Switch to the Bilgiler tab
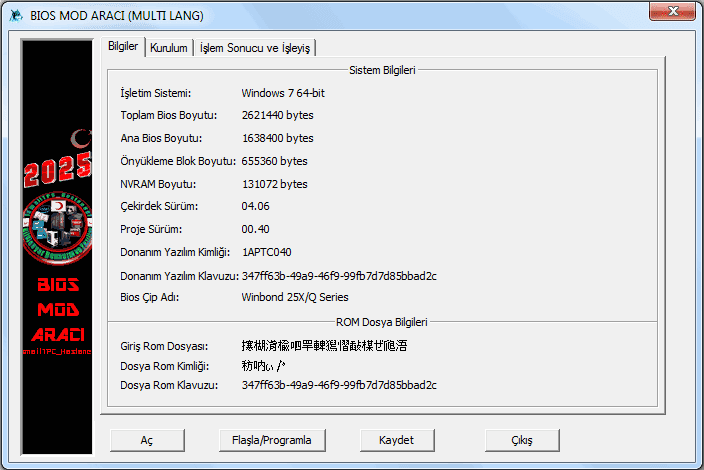 [x=123, y=47]
